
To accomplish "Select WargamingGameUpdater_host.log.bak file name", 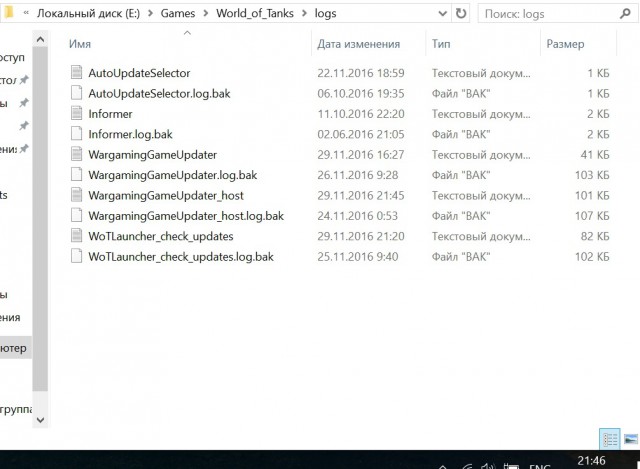I will pos(186,216).
